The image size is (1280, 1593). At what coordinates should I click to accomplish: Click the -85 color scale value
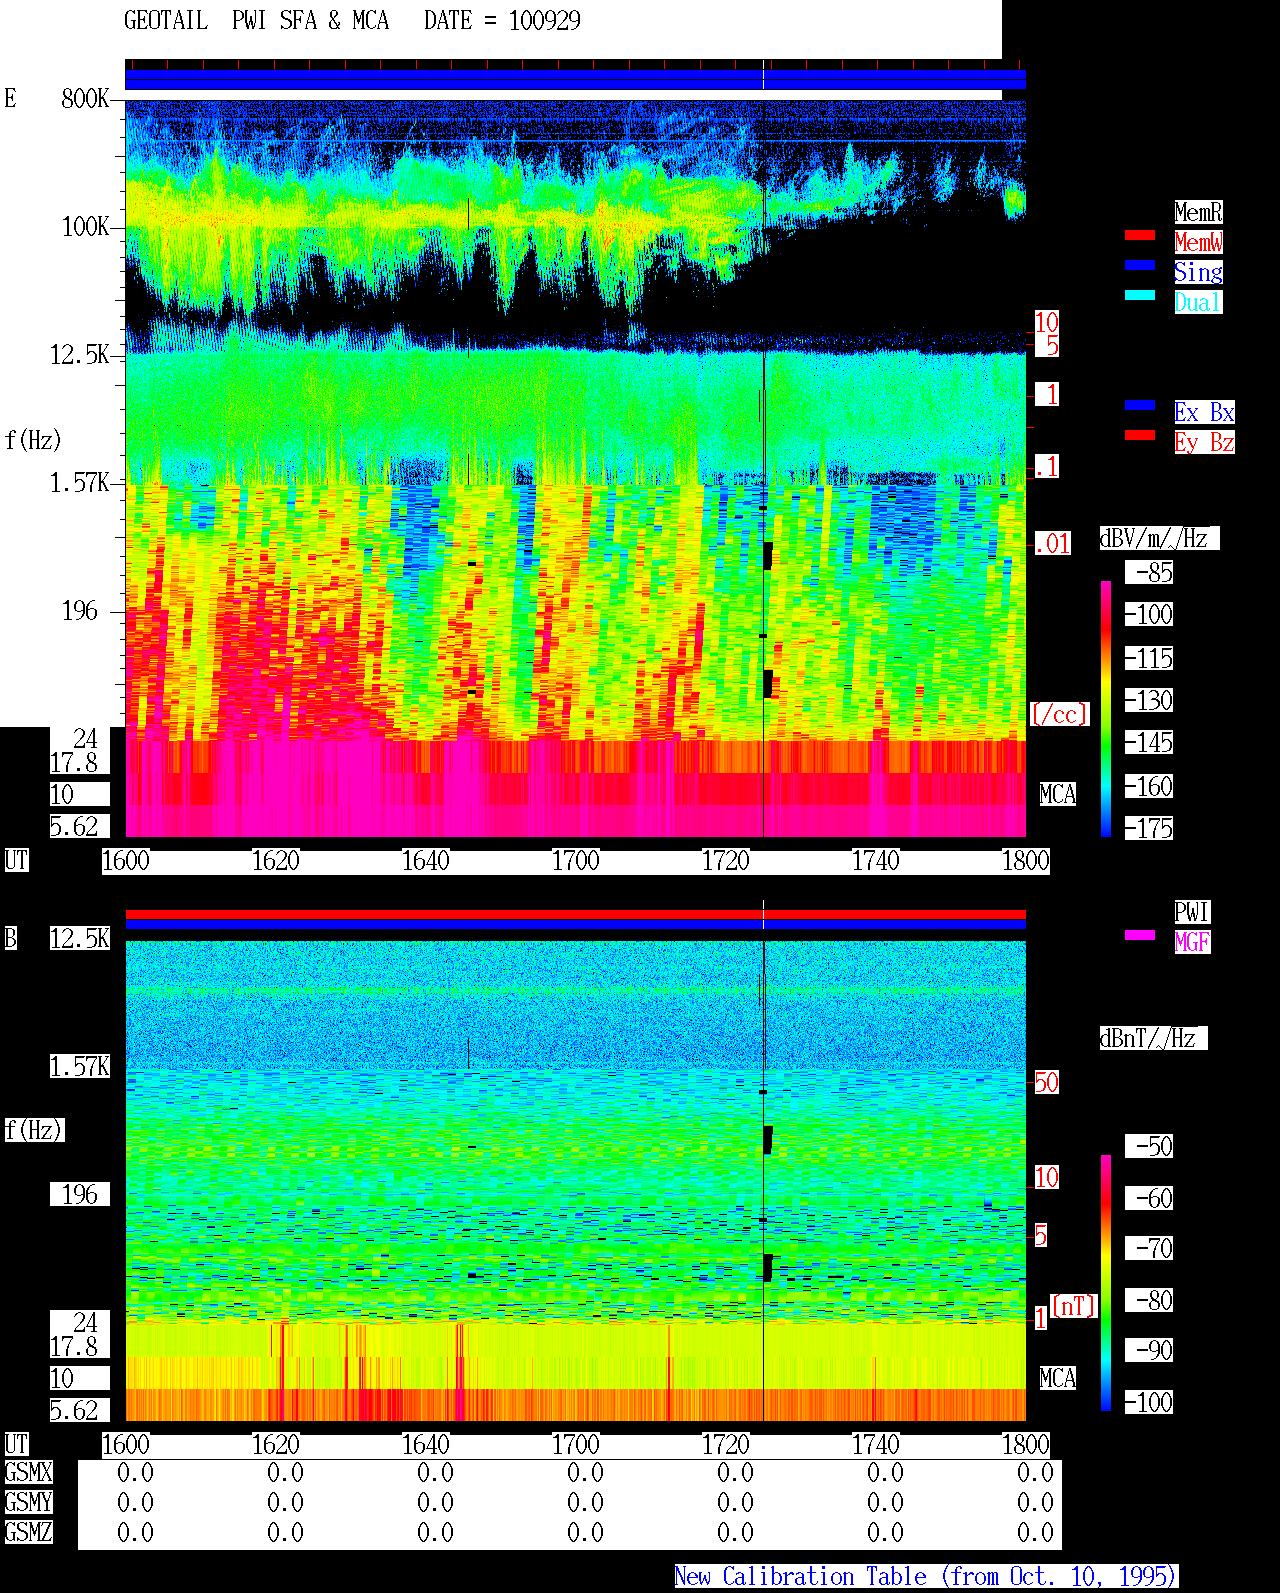(1150, 572)
